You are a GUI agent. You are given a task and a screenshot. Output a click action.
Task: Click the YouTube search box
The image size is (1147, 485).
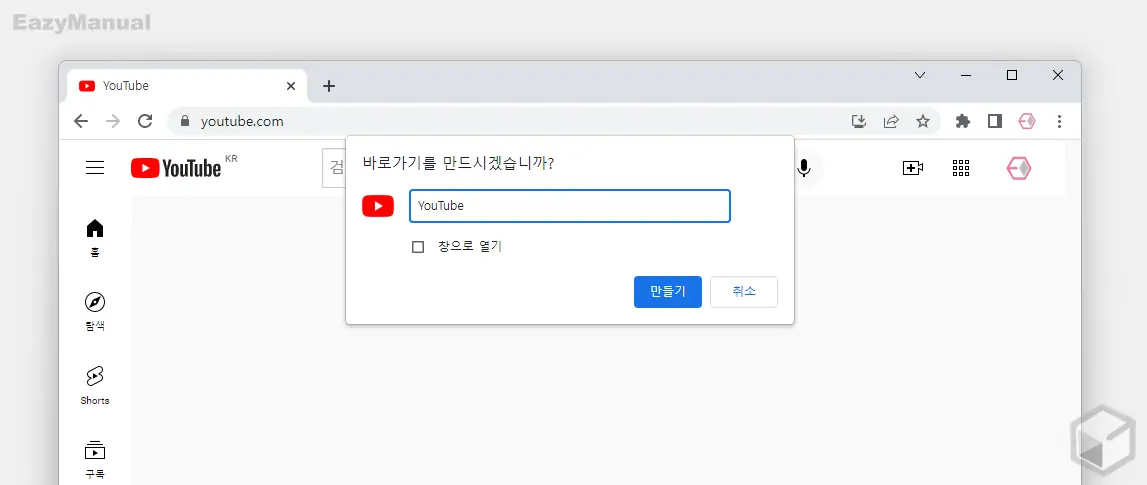point(334,168)
